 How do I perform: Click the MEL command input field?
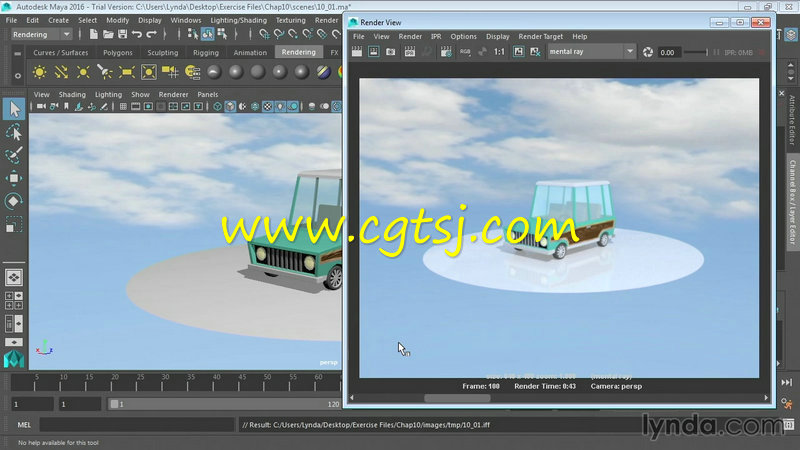tap(137, 424)
